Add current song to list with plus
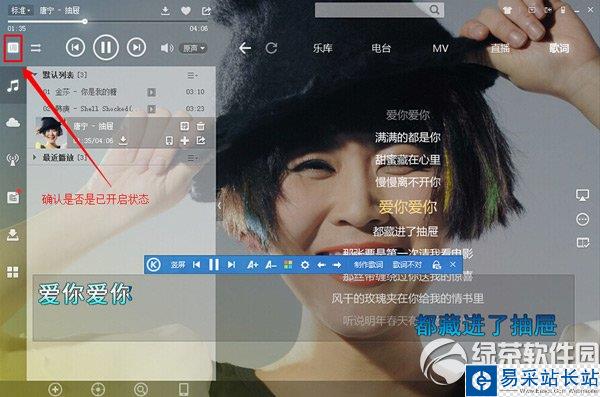 tap(185, 141)
